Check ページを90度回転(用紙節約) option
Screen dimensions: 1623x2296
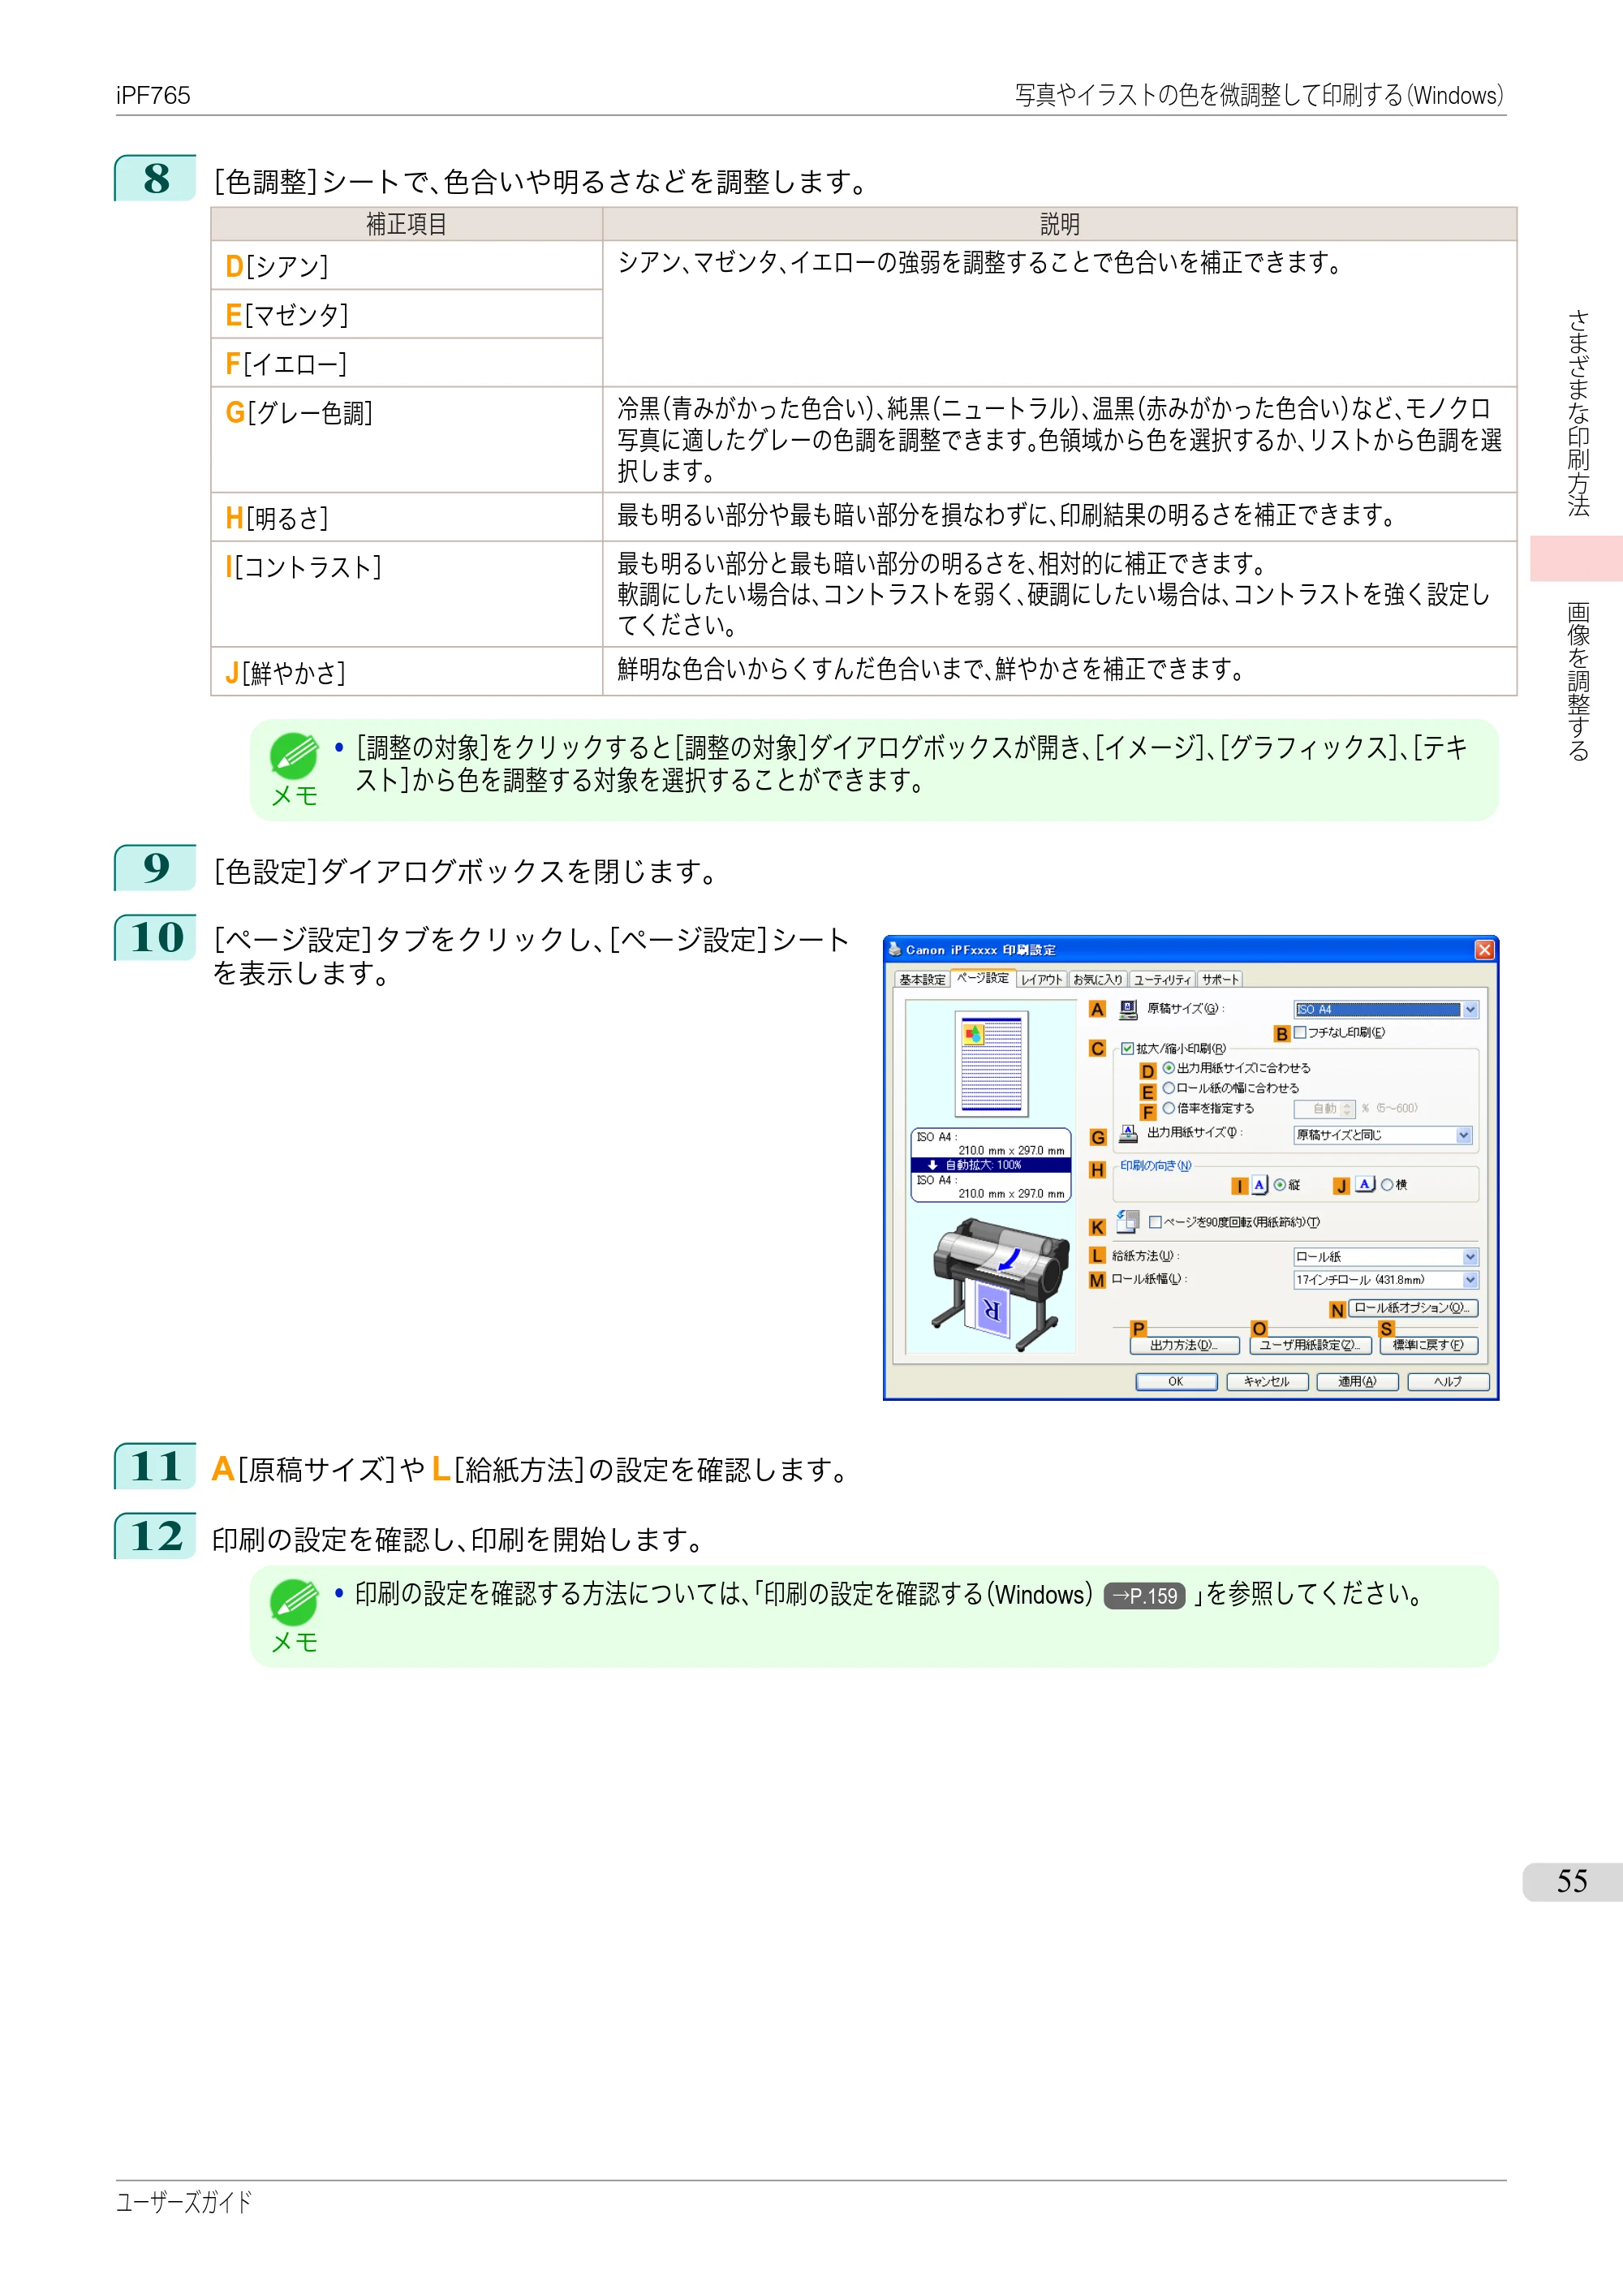[1155, 1222]
